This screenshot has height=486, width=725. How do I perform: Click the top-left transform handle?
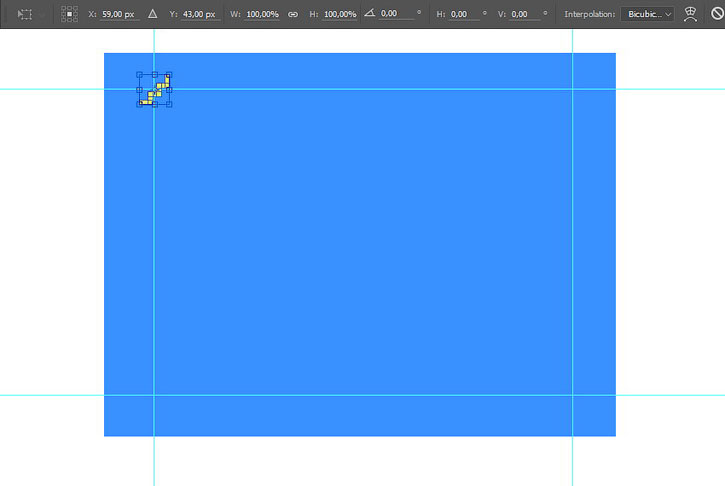pyautogui.click(x=140, y=74)
